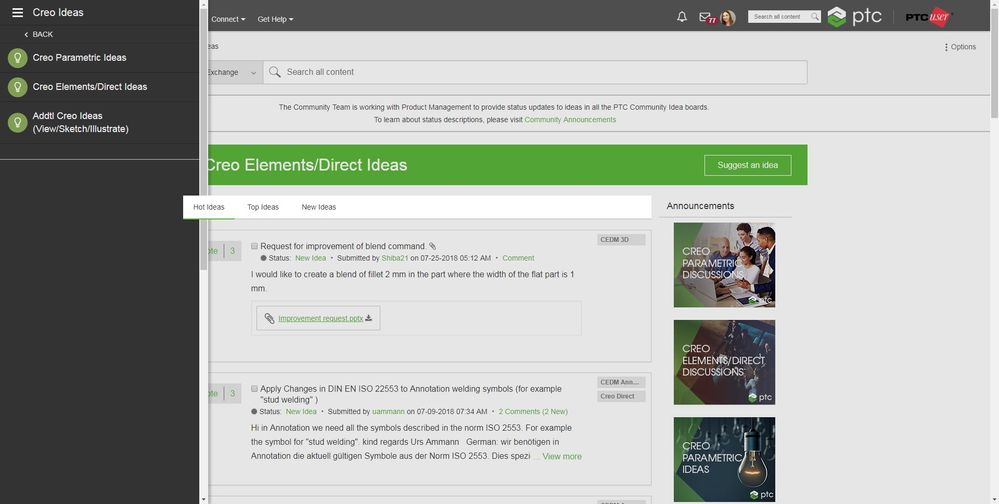
Task: Click the side menu scroll down arrow
Action: [204, 500]
